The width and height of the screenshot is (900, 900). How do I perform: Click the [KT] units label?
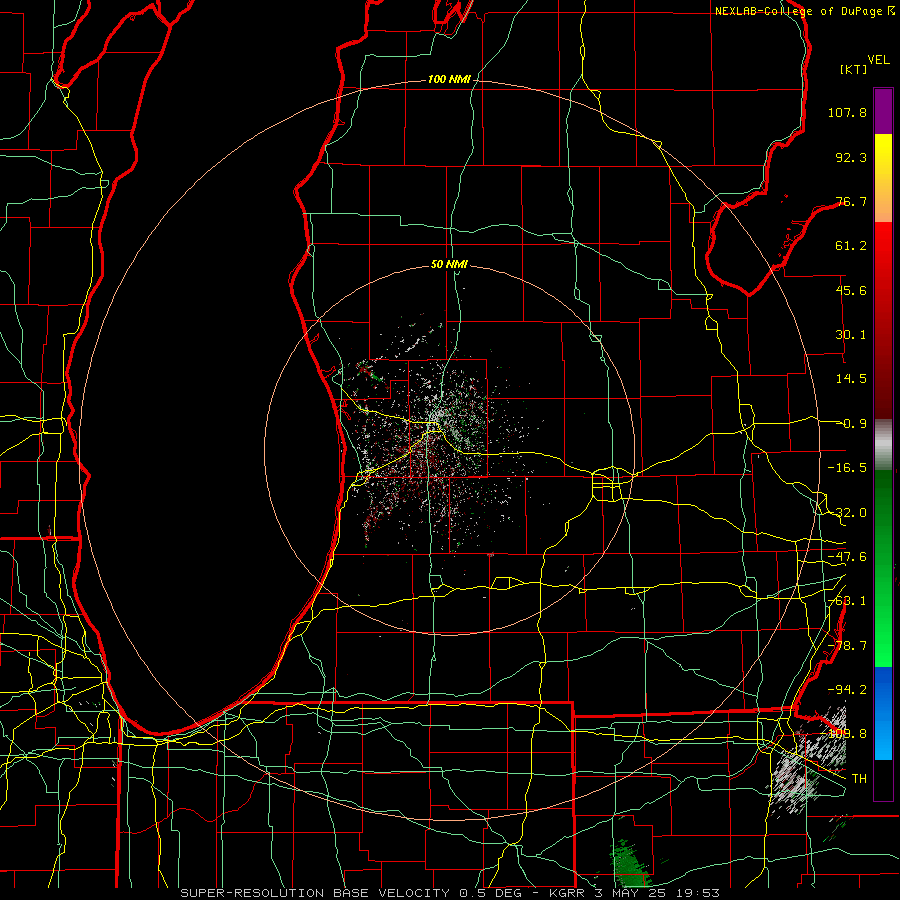[x=854, y=69]
